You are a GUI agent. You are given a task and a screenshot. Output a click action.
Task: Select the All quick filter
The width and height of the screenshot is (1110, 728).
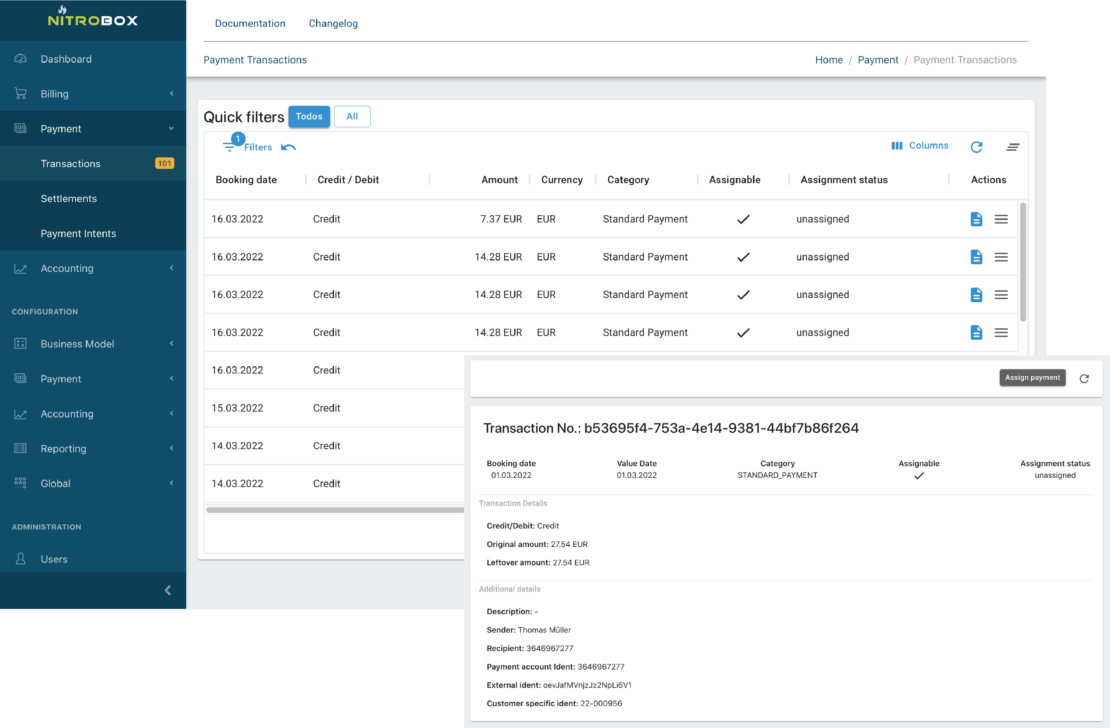coord(352,116)
